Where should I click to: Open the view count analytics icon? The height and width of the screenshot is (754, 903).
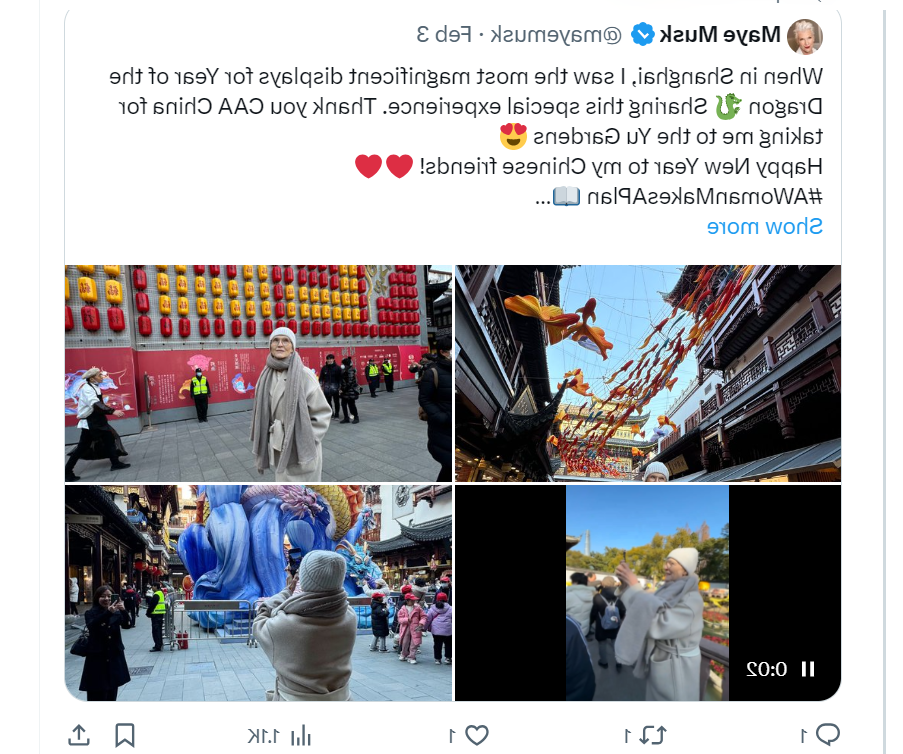tap(300, 736)
